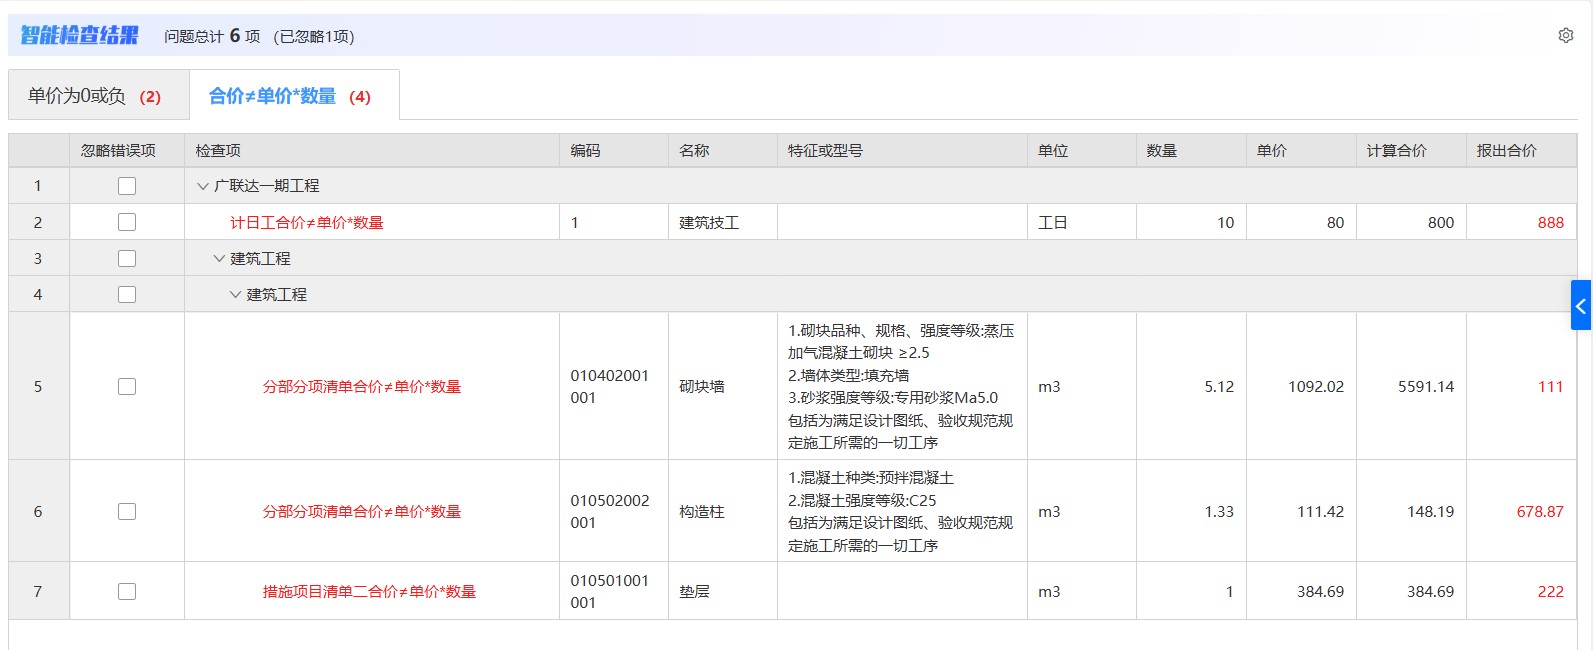
Task: Open 措施项目清单二合价≠单价*数量 item
Action: click(x=369, y=591)
